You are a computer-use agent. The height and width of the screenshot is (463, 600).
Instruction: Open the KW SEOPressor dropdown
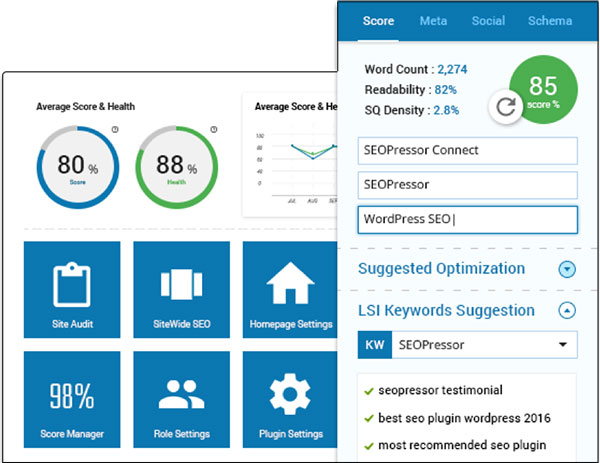(467, 345)
